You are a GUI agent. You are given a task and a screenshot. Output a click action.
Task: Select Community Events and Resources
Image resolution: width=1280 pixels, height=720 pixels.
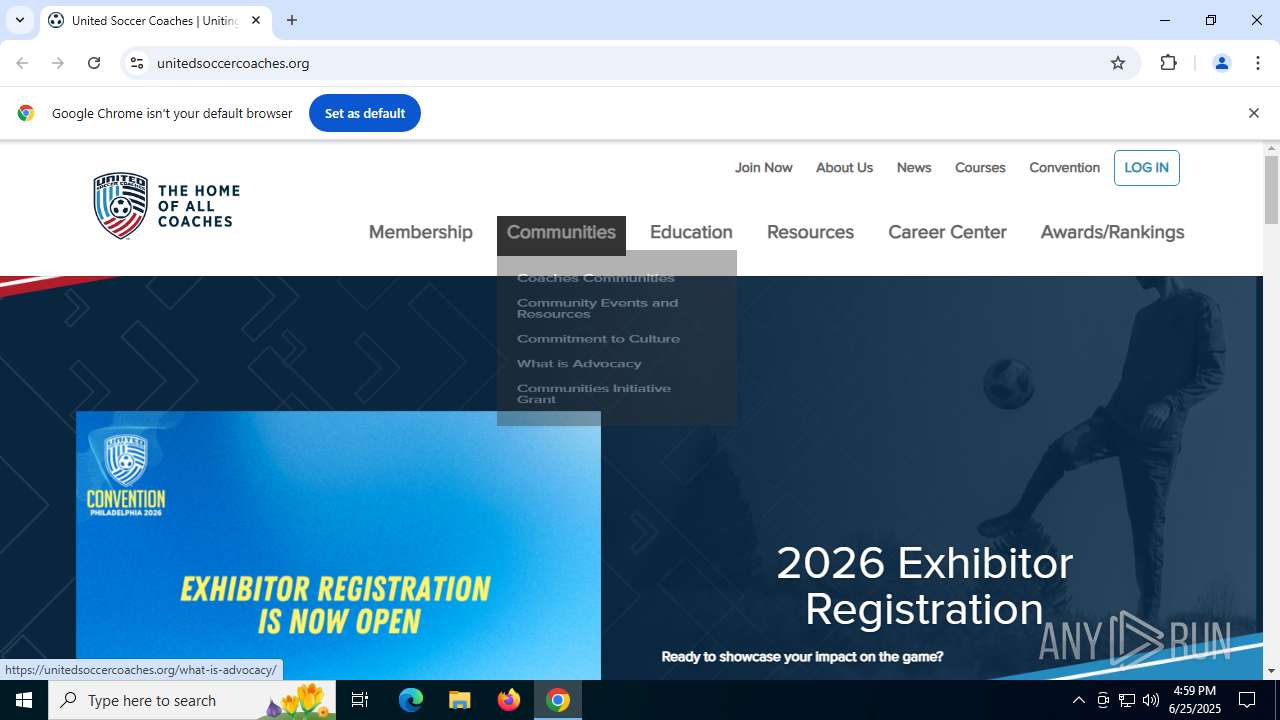[597, 308]
